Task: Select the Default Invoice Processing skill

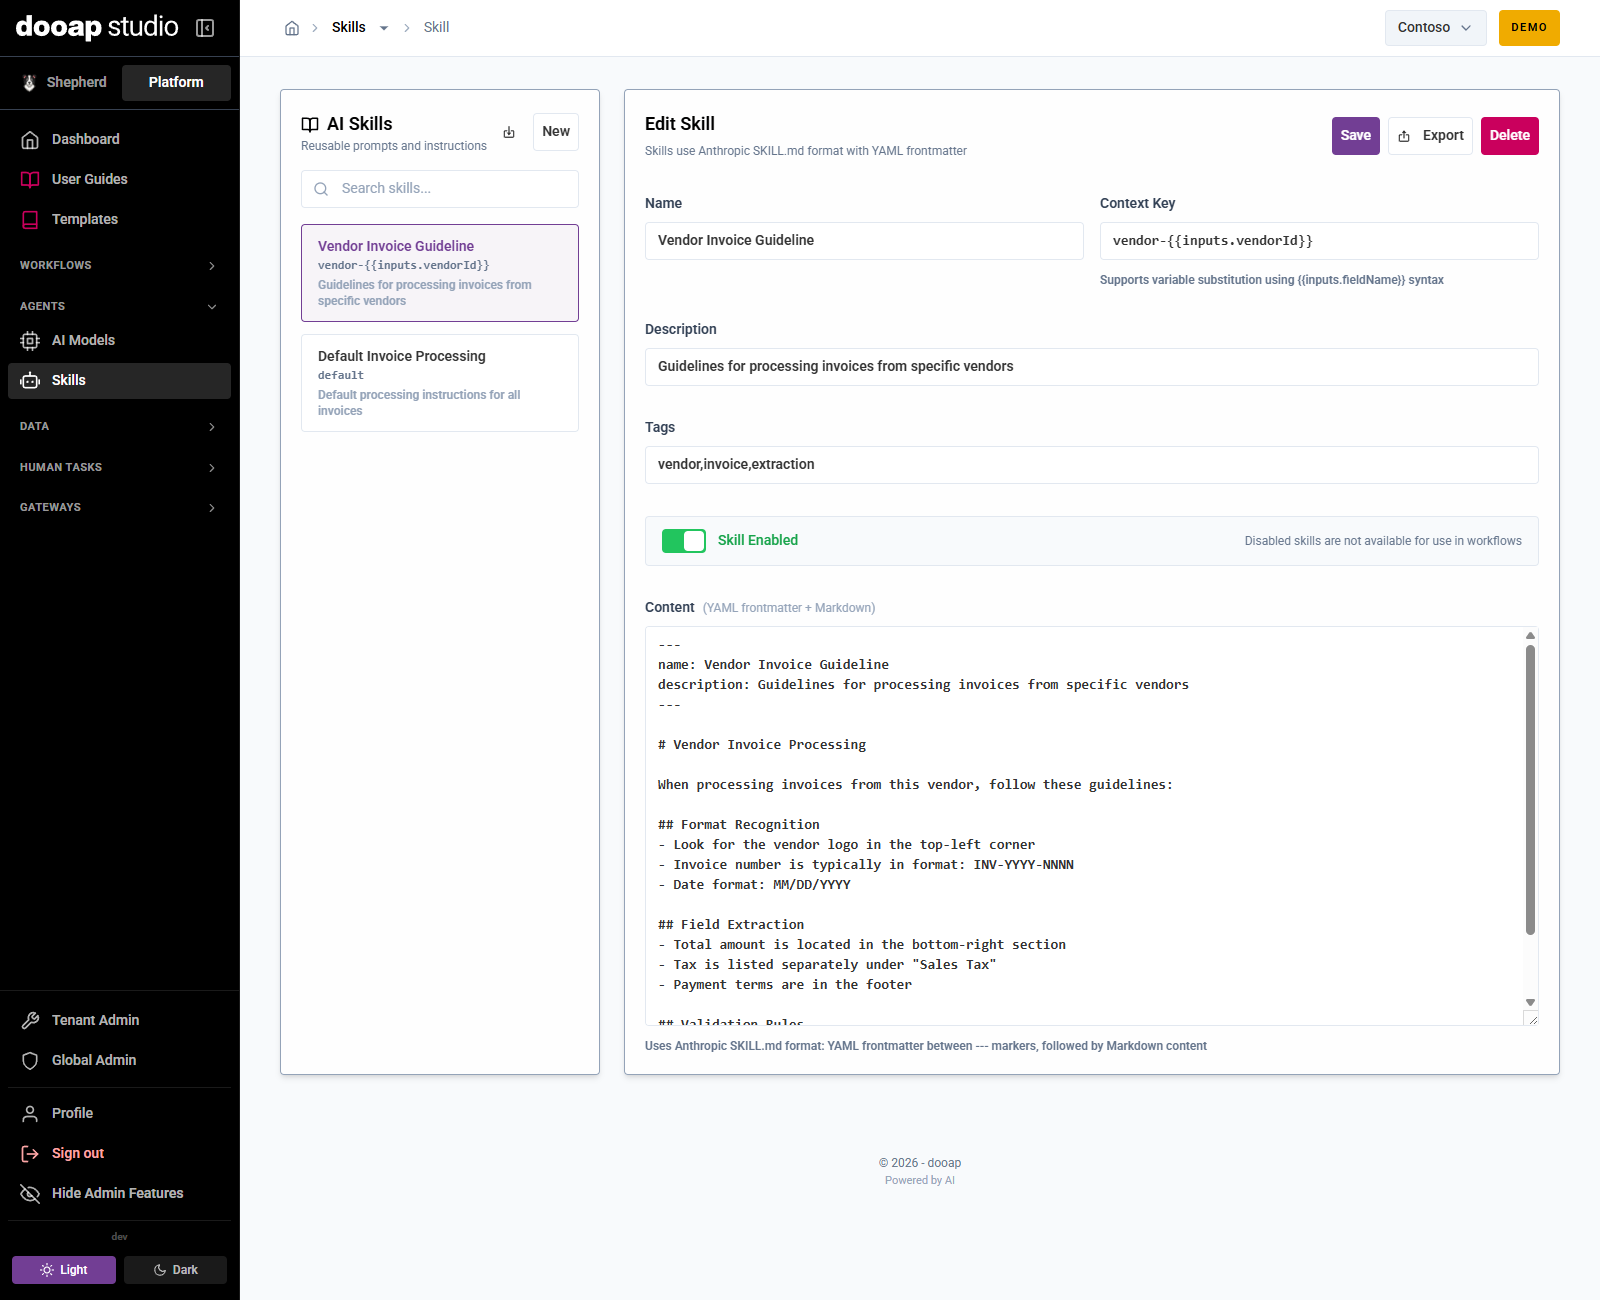Action: (440, 383)
